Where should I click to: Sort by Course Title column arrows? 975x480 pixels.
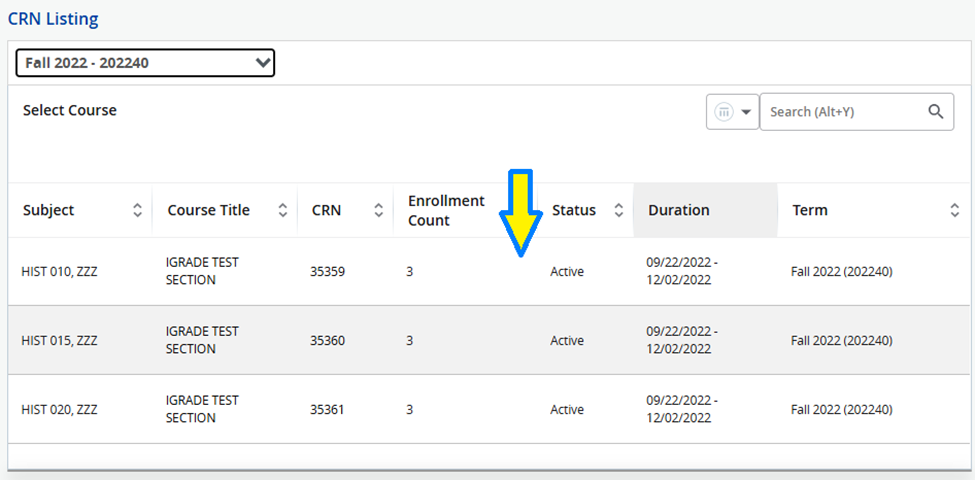(282, 210)
